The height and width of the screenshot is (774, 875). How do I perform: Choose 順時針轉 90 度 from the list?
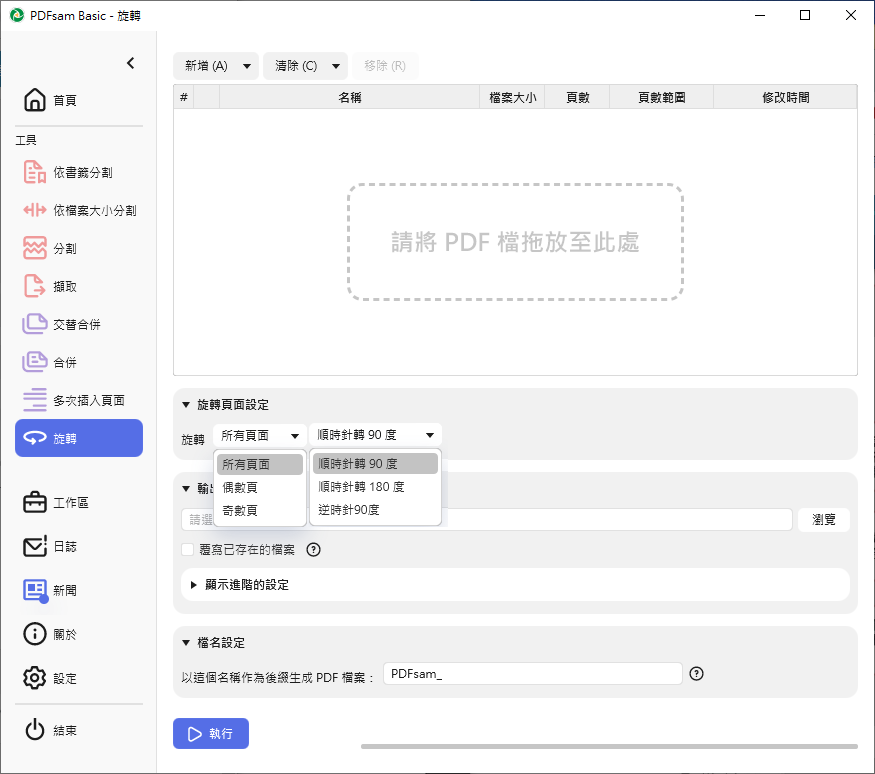point(376,464)
